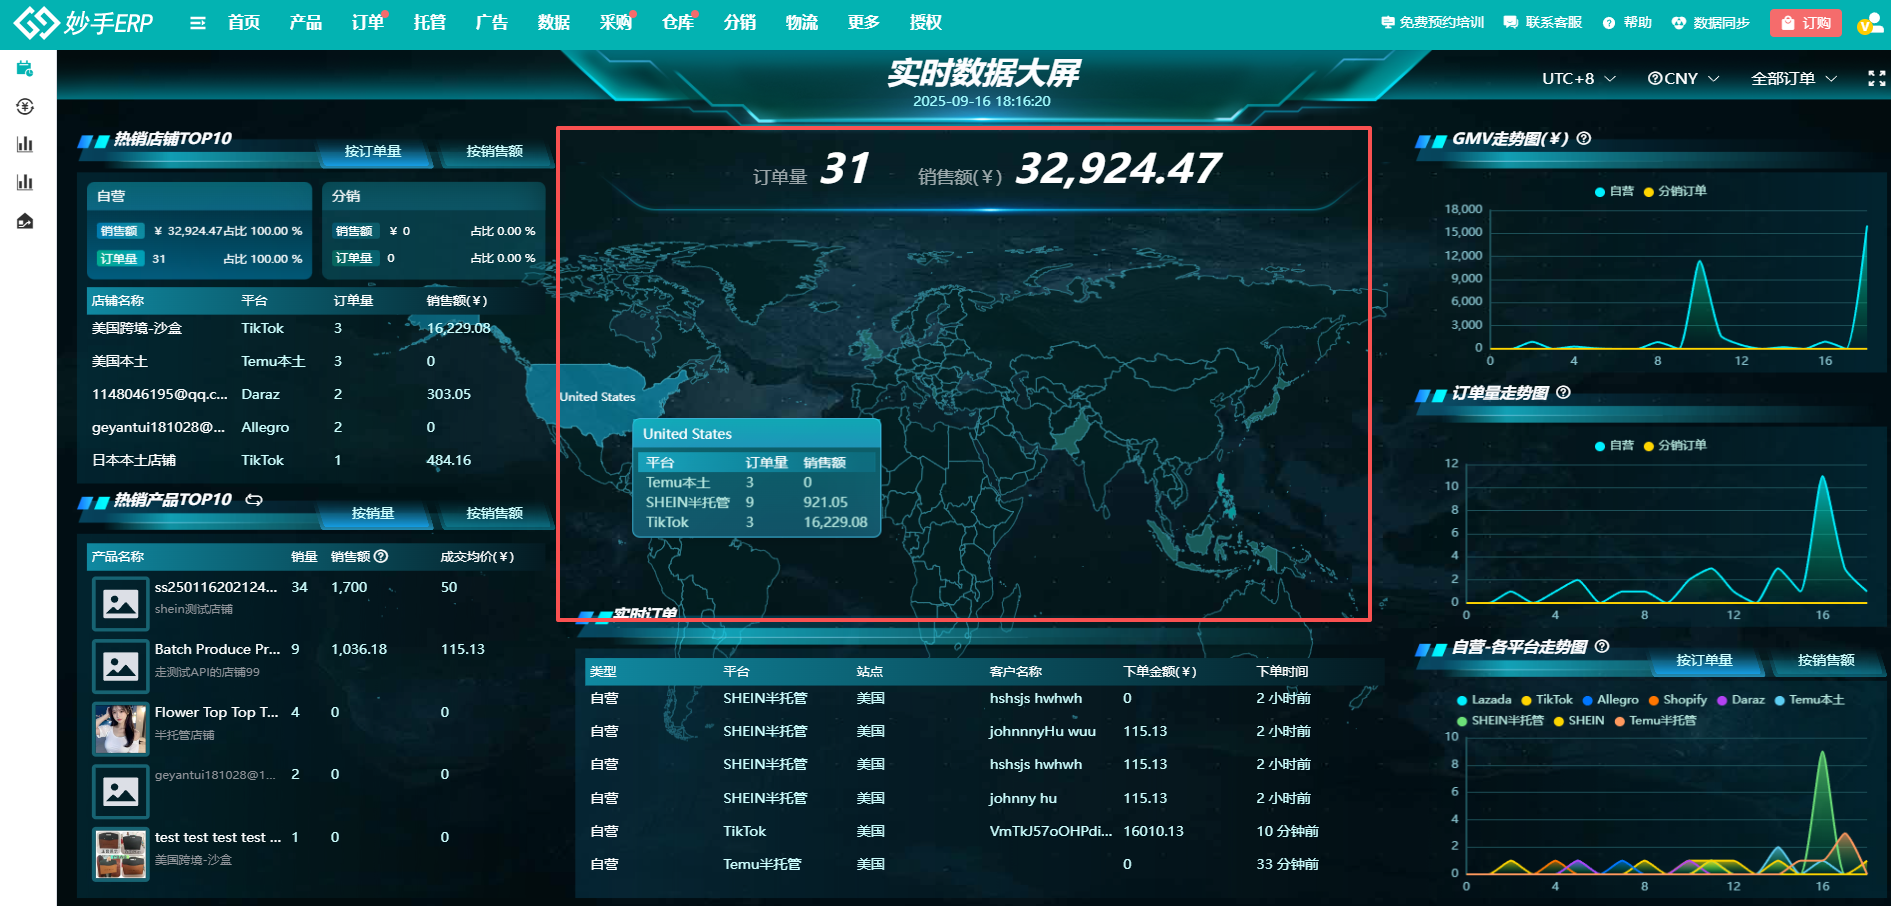The image size is (1891, 906).
Task: Open the 仓库 menu in top navigation
Action: 678,22
